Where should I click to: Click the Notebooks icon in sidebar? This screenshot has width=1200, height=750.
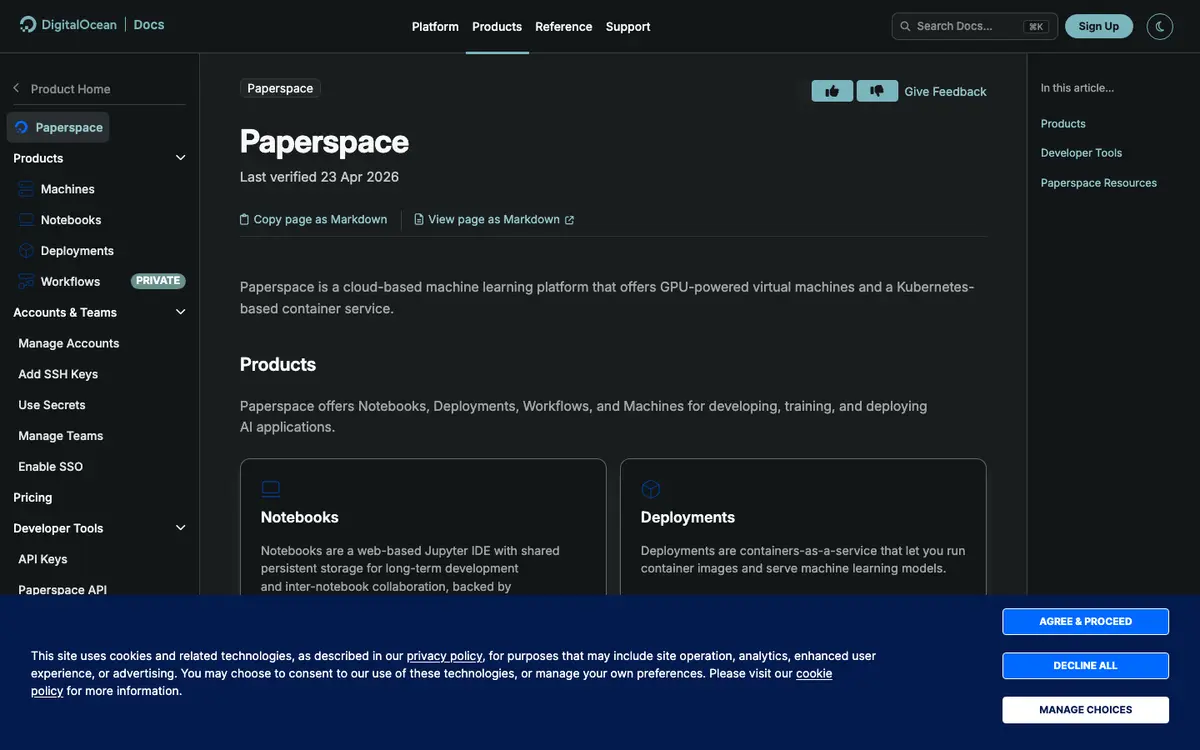[x=26, y=220]
